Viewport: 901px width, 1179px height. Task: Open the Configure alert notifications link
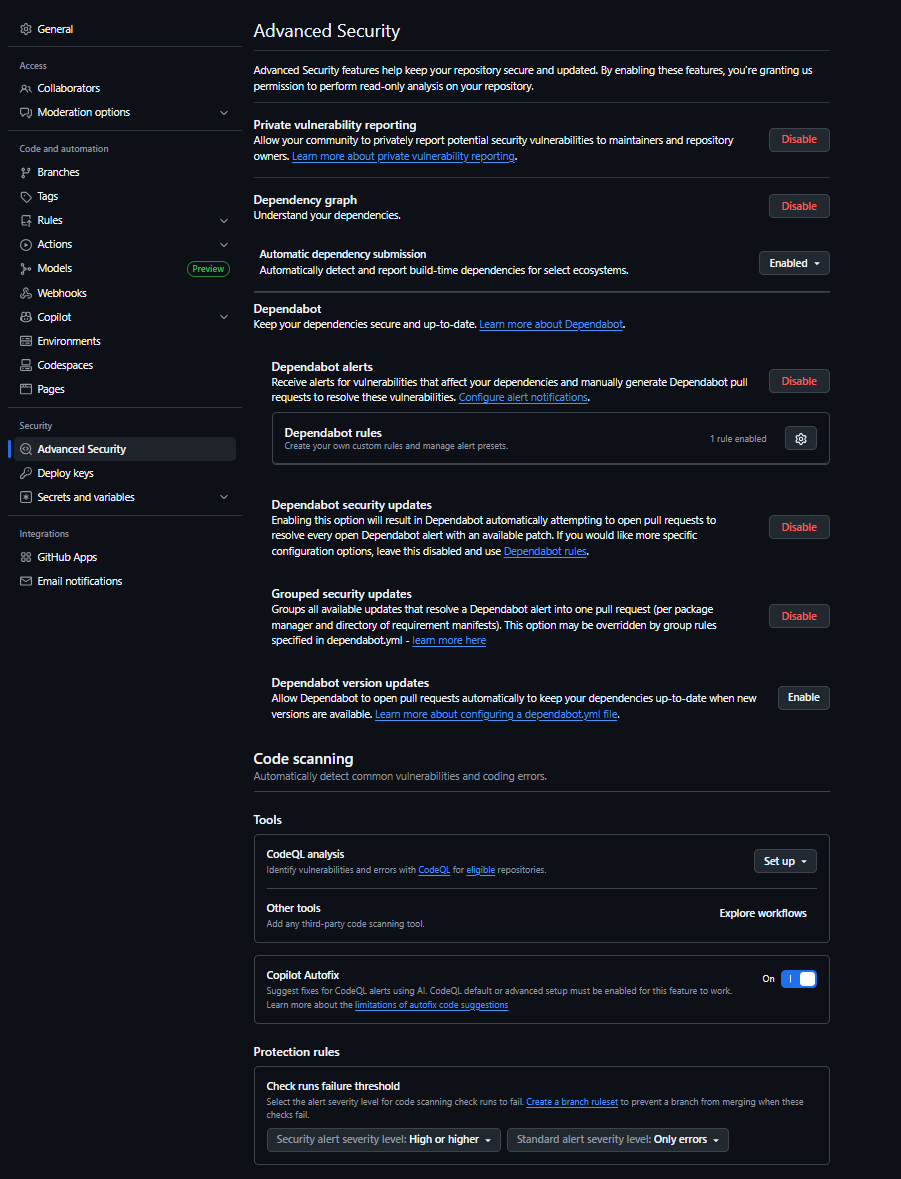click(523, 397)
